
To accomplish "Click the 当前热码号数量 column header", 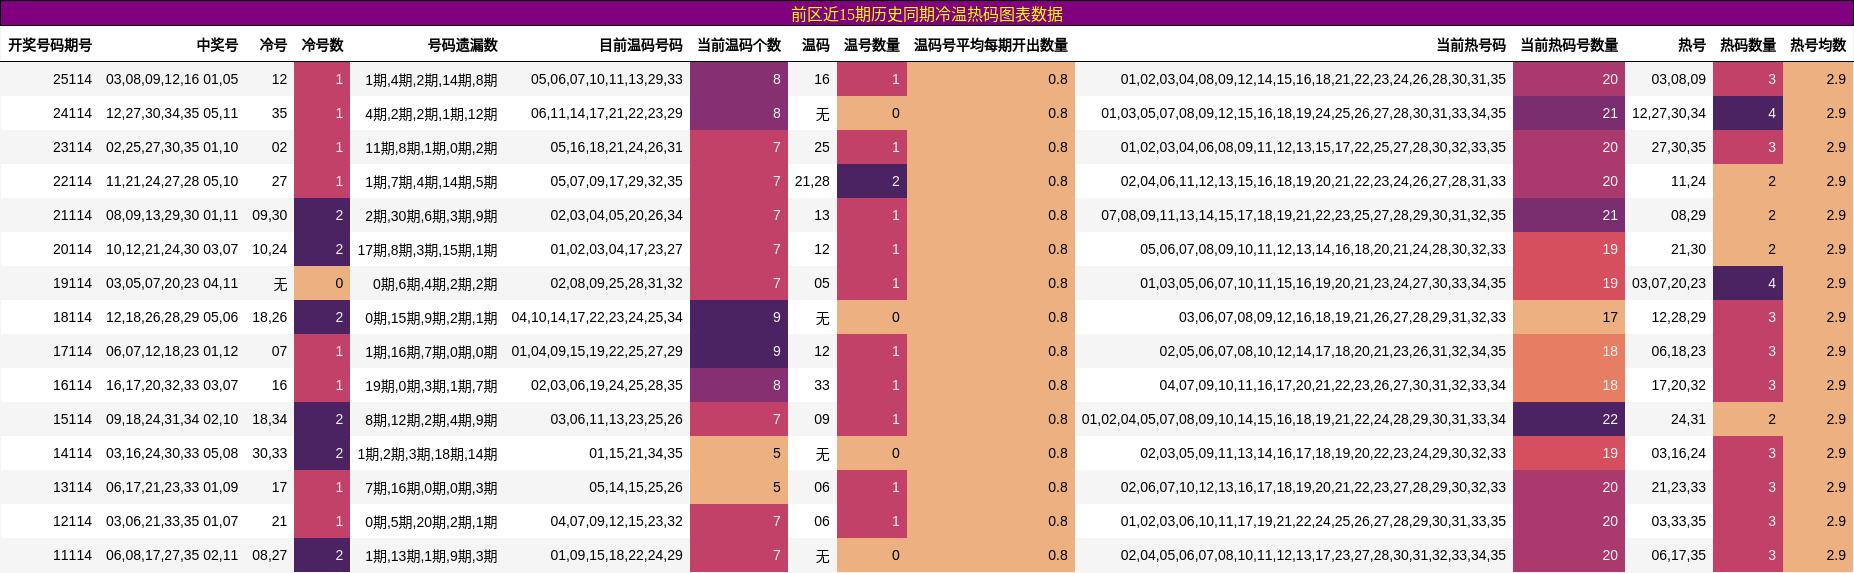I will coord(1569,45).
